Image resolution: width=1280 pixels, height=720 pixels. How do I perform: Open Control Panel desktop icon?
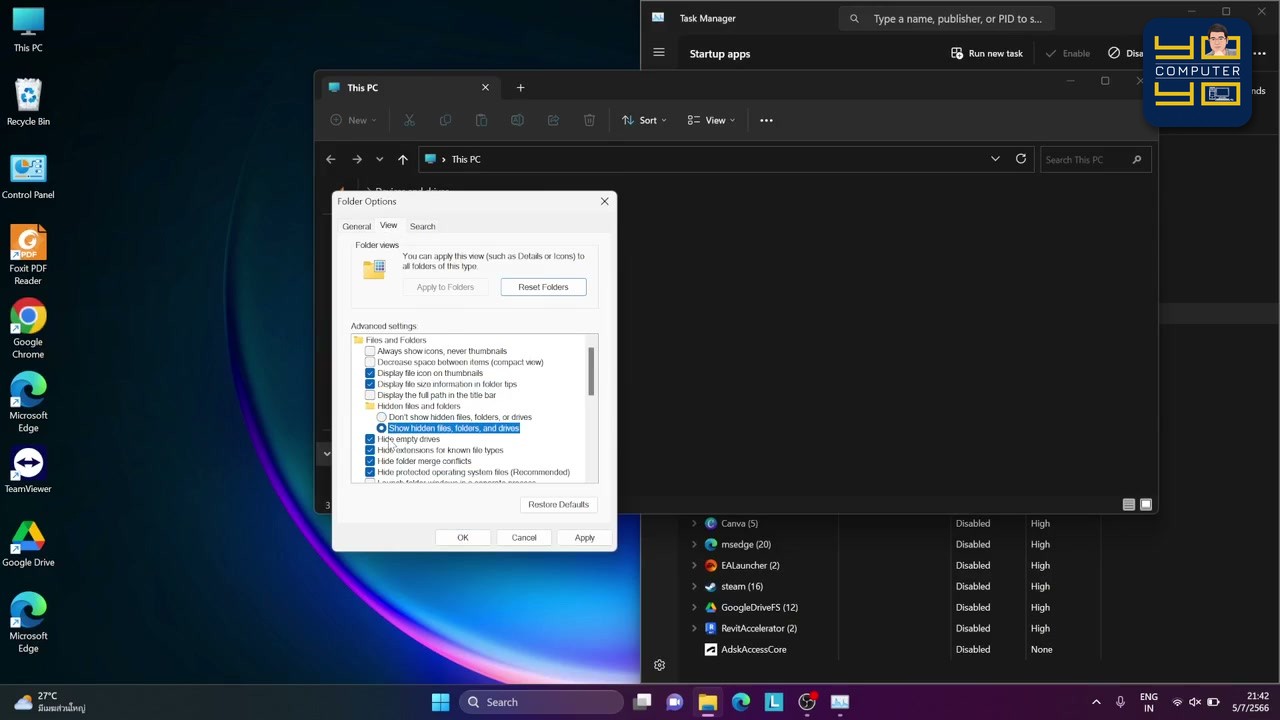28,176
